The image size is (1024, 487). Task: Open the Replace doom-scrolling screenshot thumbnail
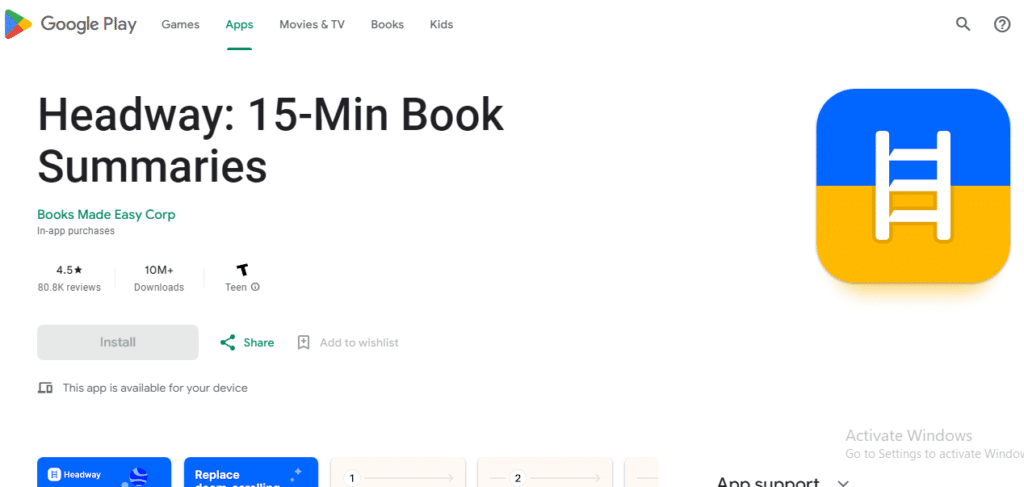click(x=251, y=472)
